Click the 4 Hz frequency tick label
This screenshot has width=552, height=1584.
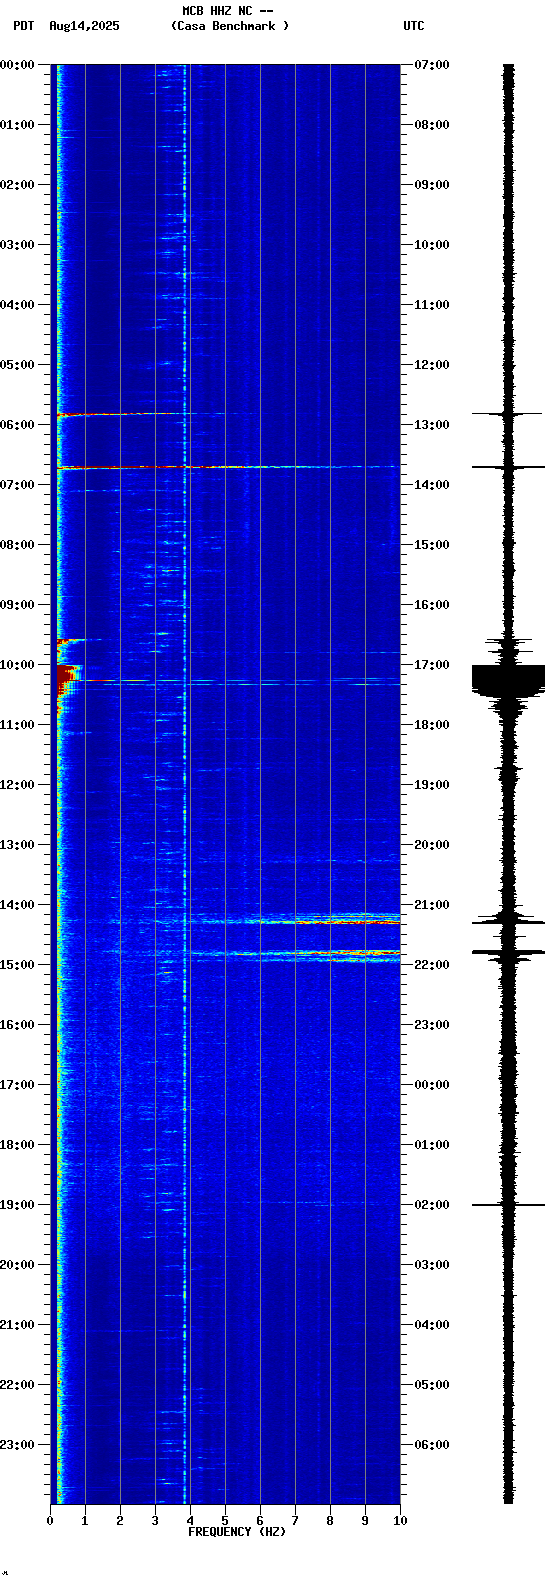tap(190, 1521)
